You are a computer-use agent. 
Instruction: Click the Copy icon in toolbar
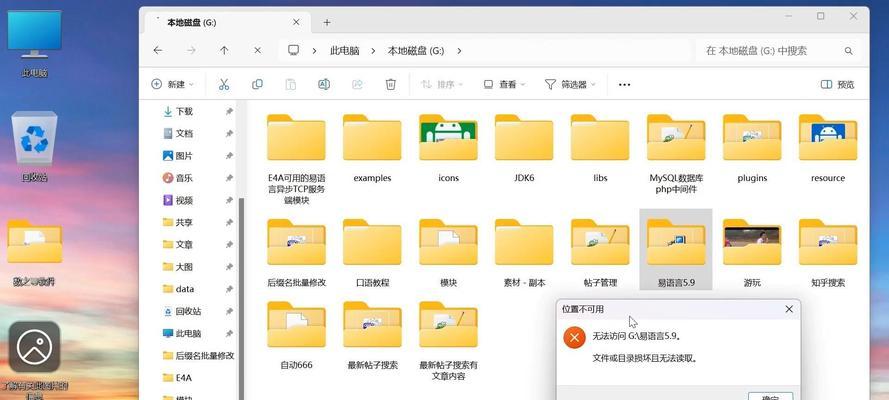tap(257, 84)
